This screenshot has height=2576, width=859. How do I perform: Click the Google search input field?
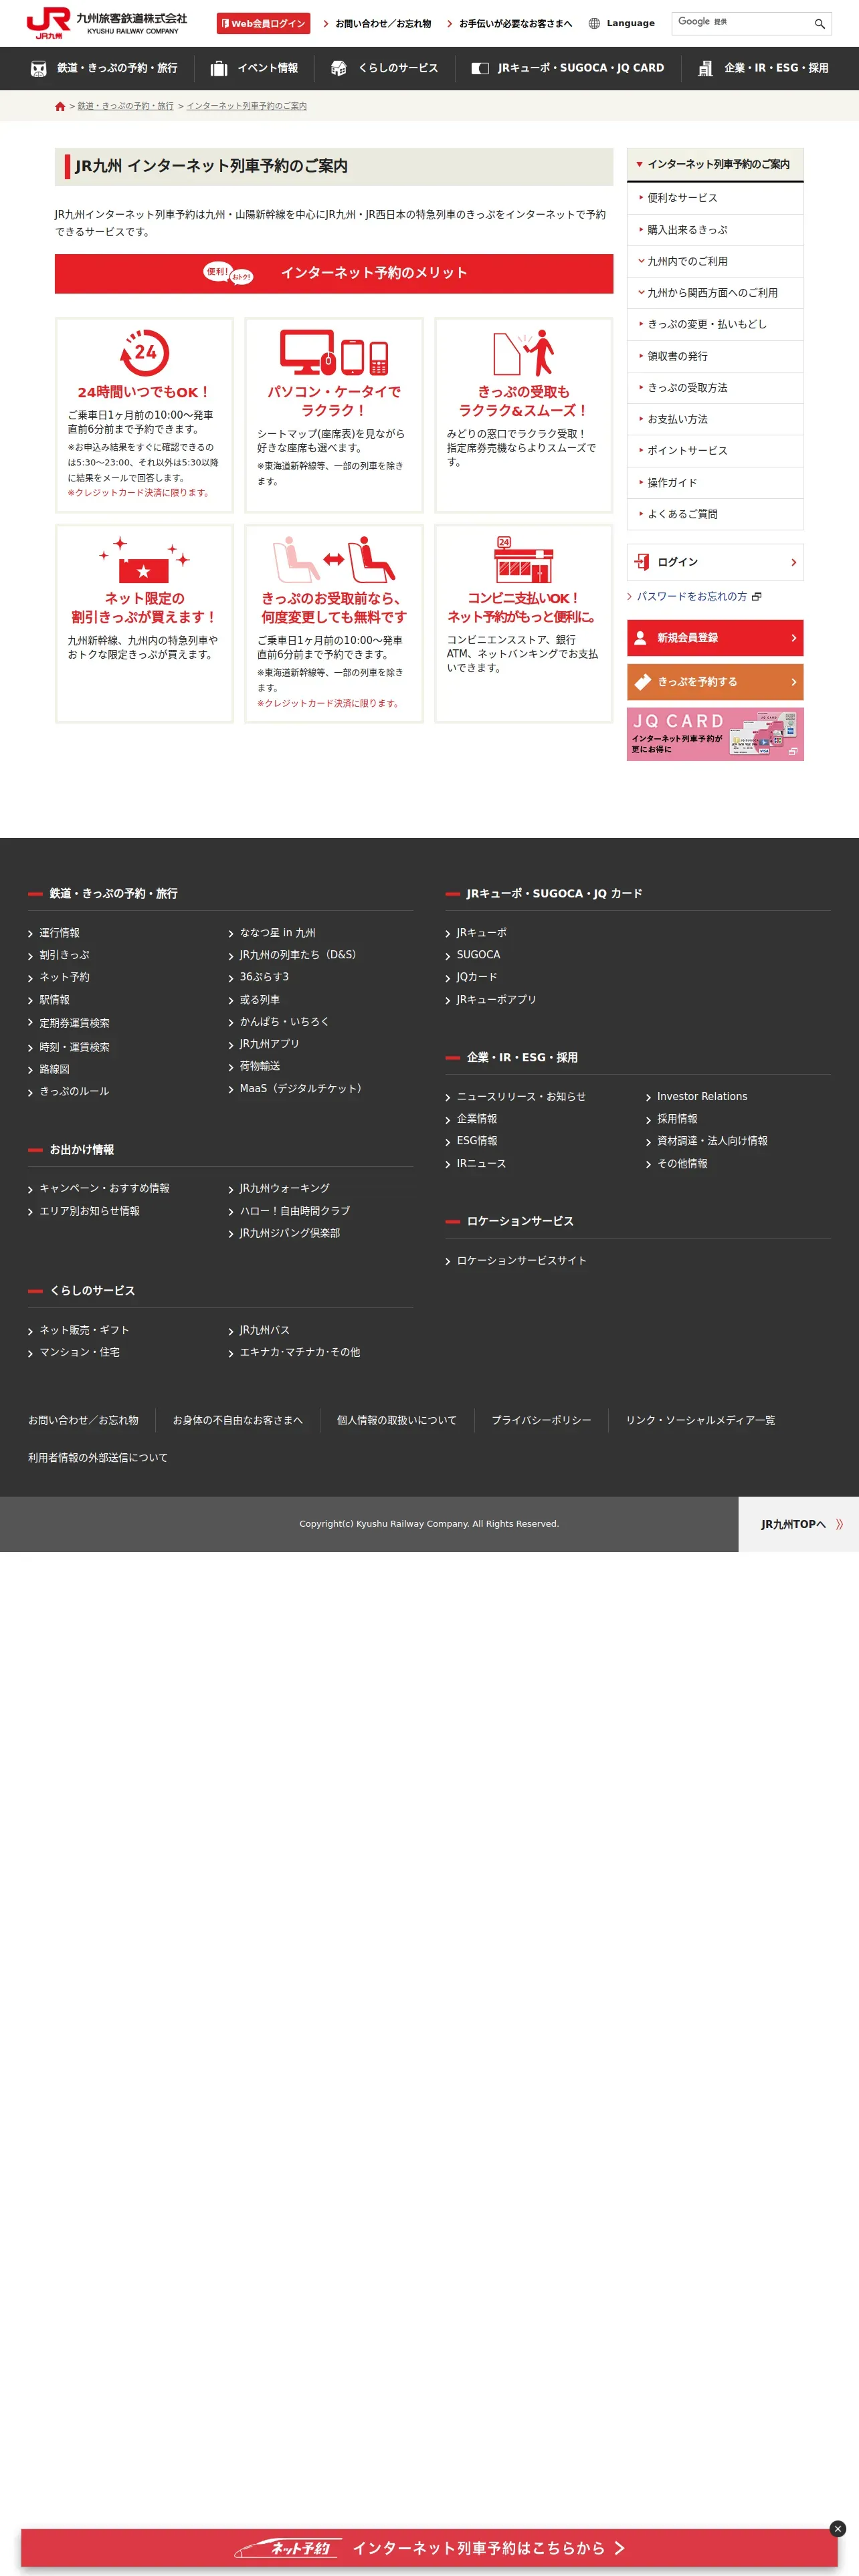point(741,23)
